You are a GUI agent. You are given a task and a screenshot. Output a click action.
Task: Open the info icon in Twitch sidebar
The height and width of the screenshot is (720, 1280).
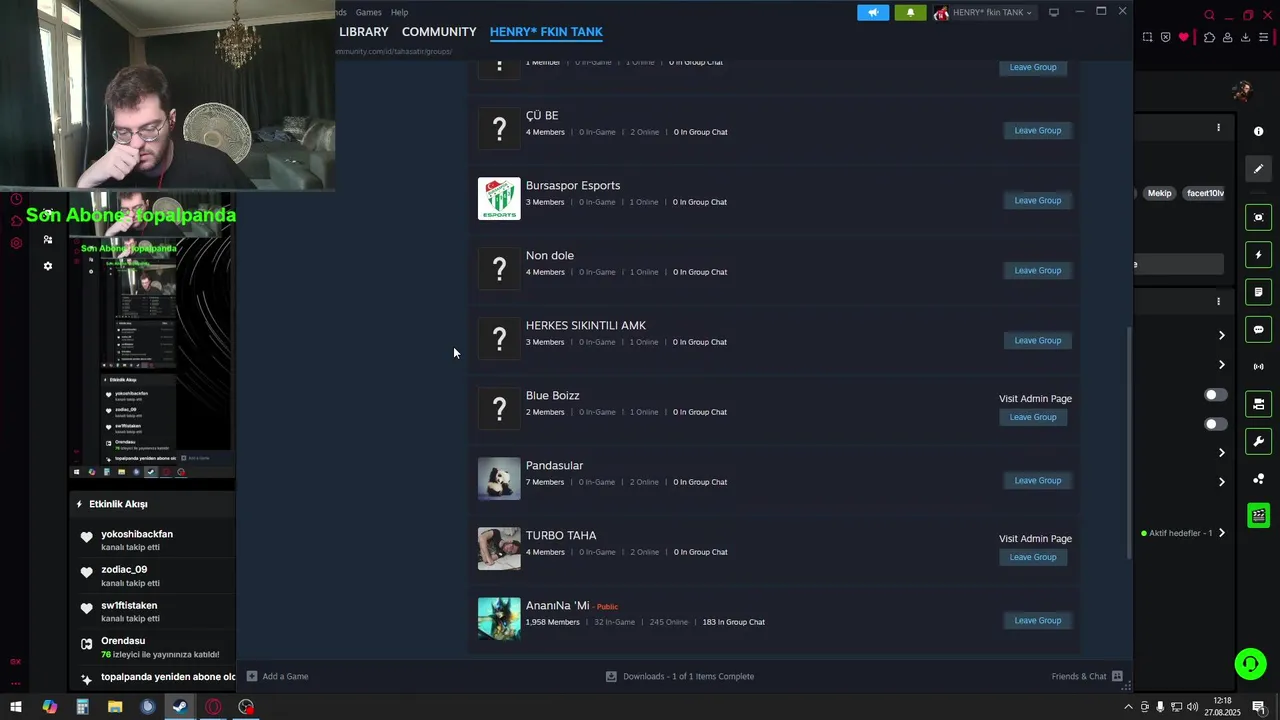1258,131
